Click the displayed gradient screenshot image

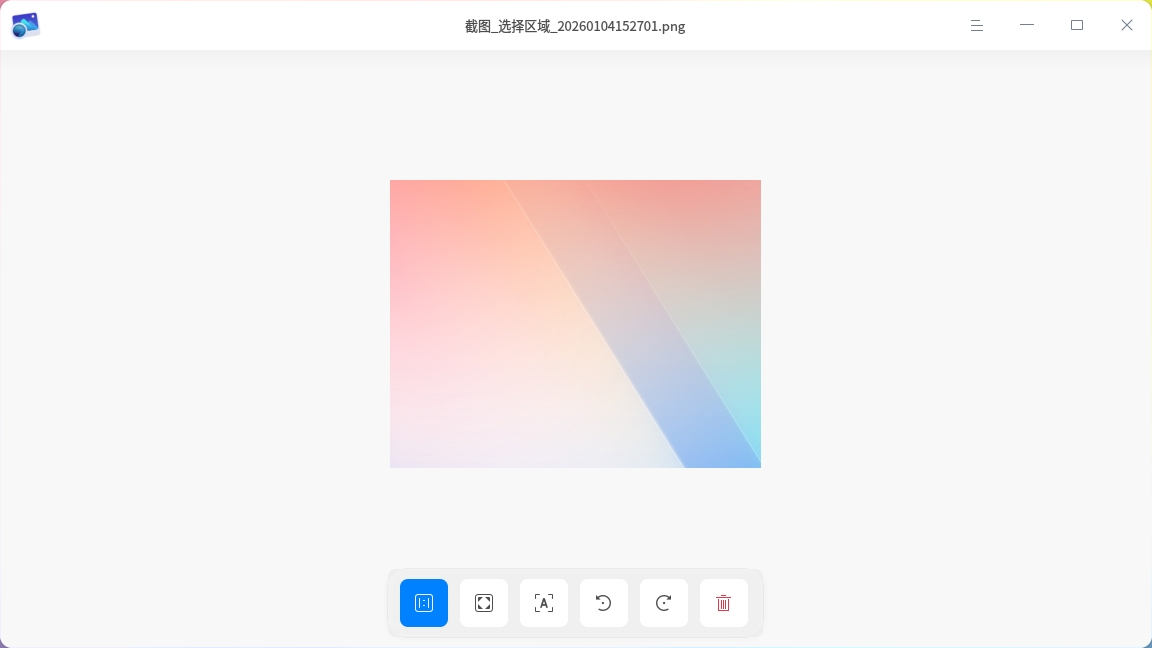[575, 324]
